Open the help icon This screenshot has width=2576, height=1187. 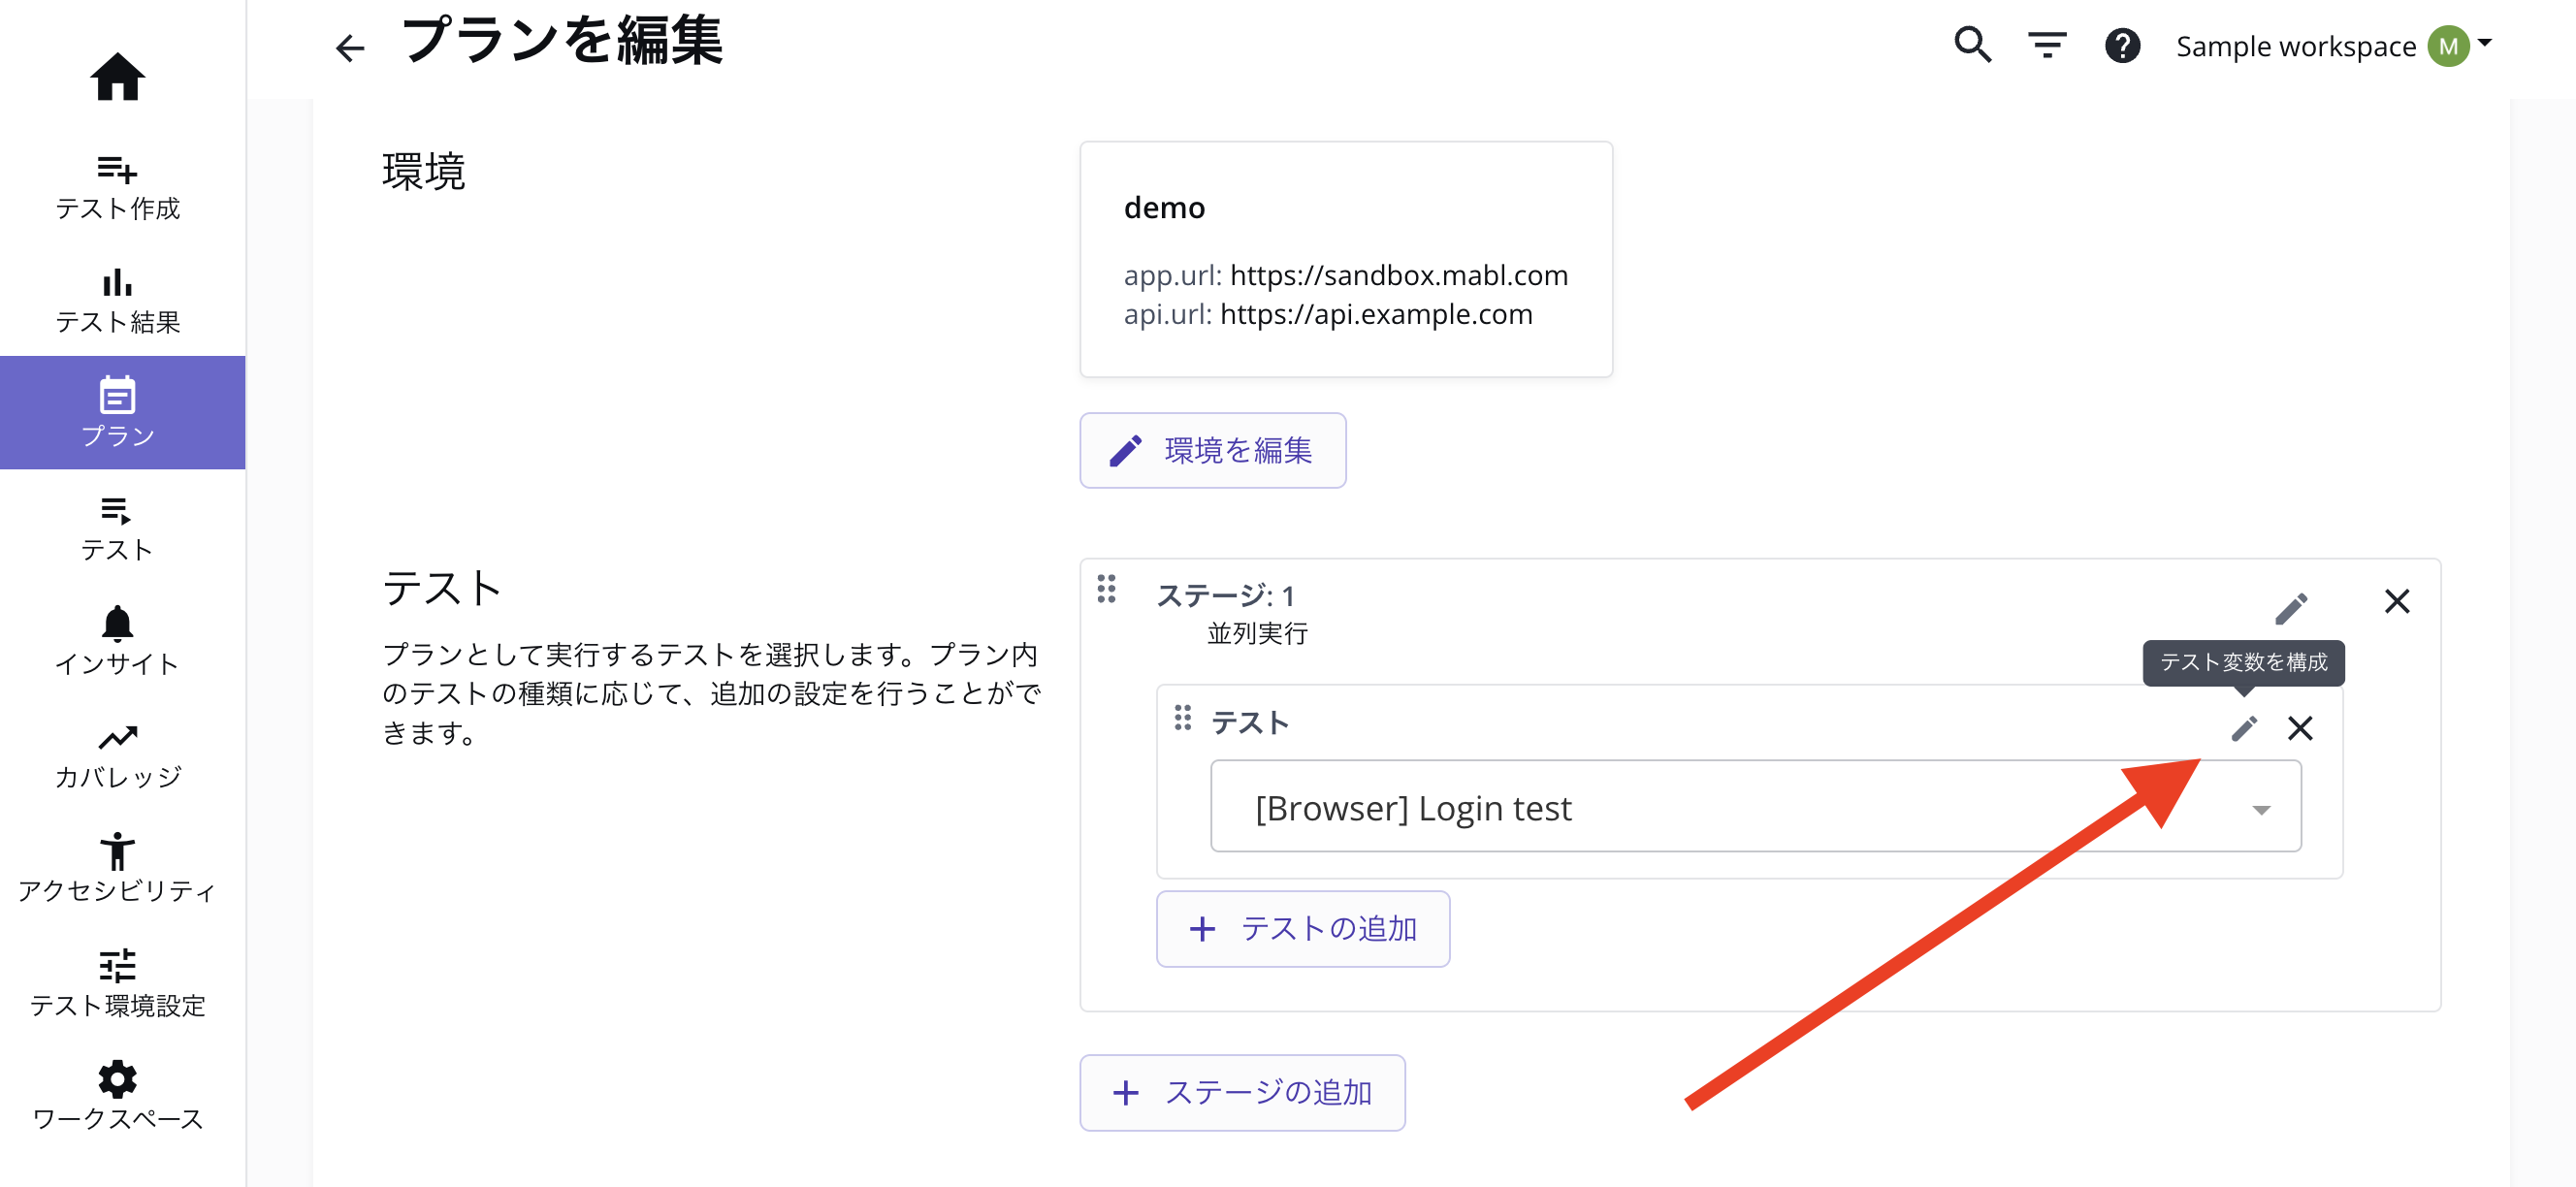pos(2122,45)
